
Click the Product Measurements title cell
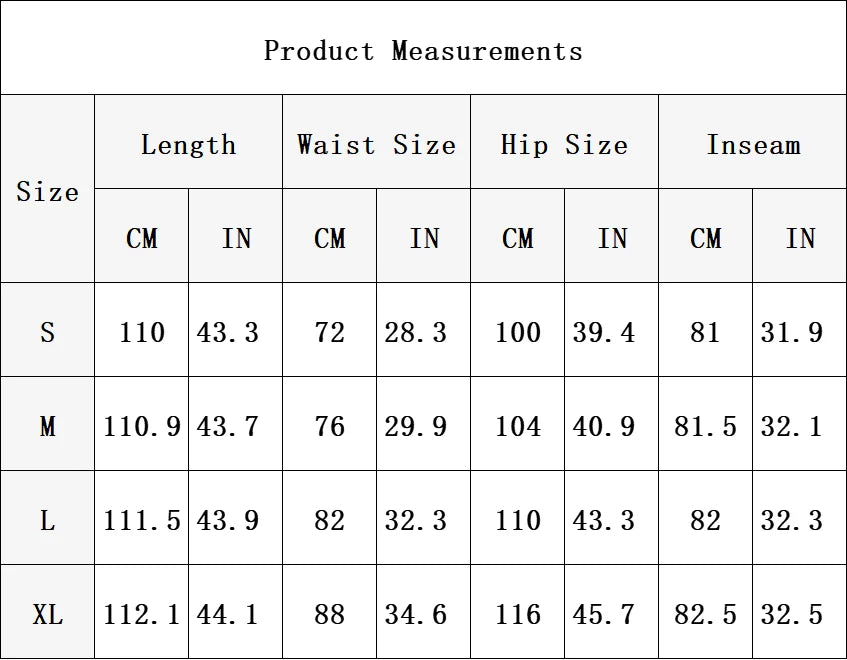tap(424, 48)
